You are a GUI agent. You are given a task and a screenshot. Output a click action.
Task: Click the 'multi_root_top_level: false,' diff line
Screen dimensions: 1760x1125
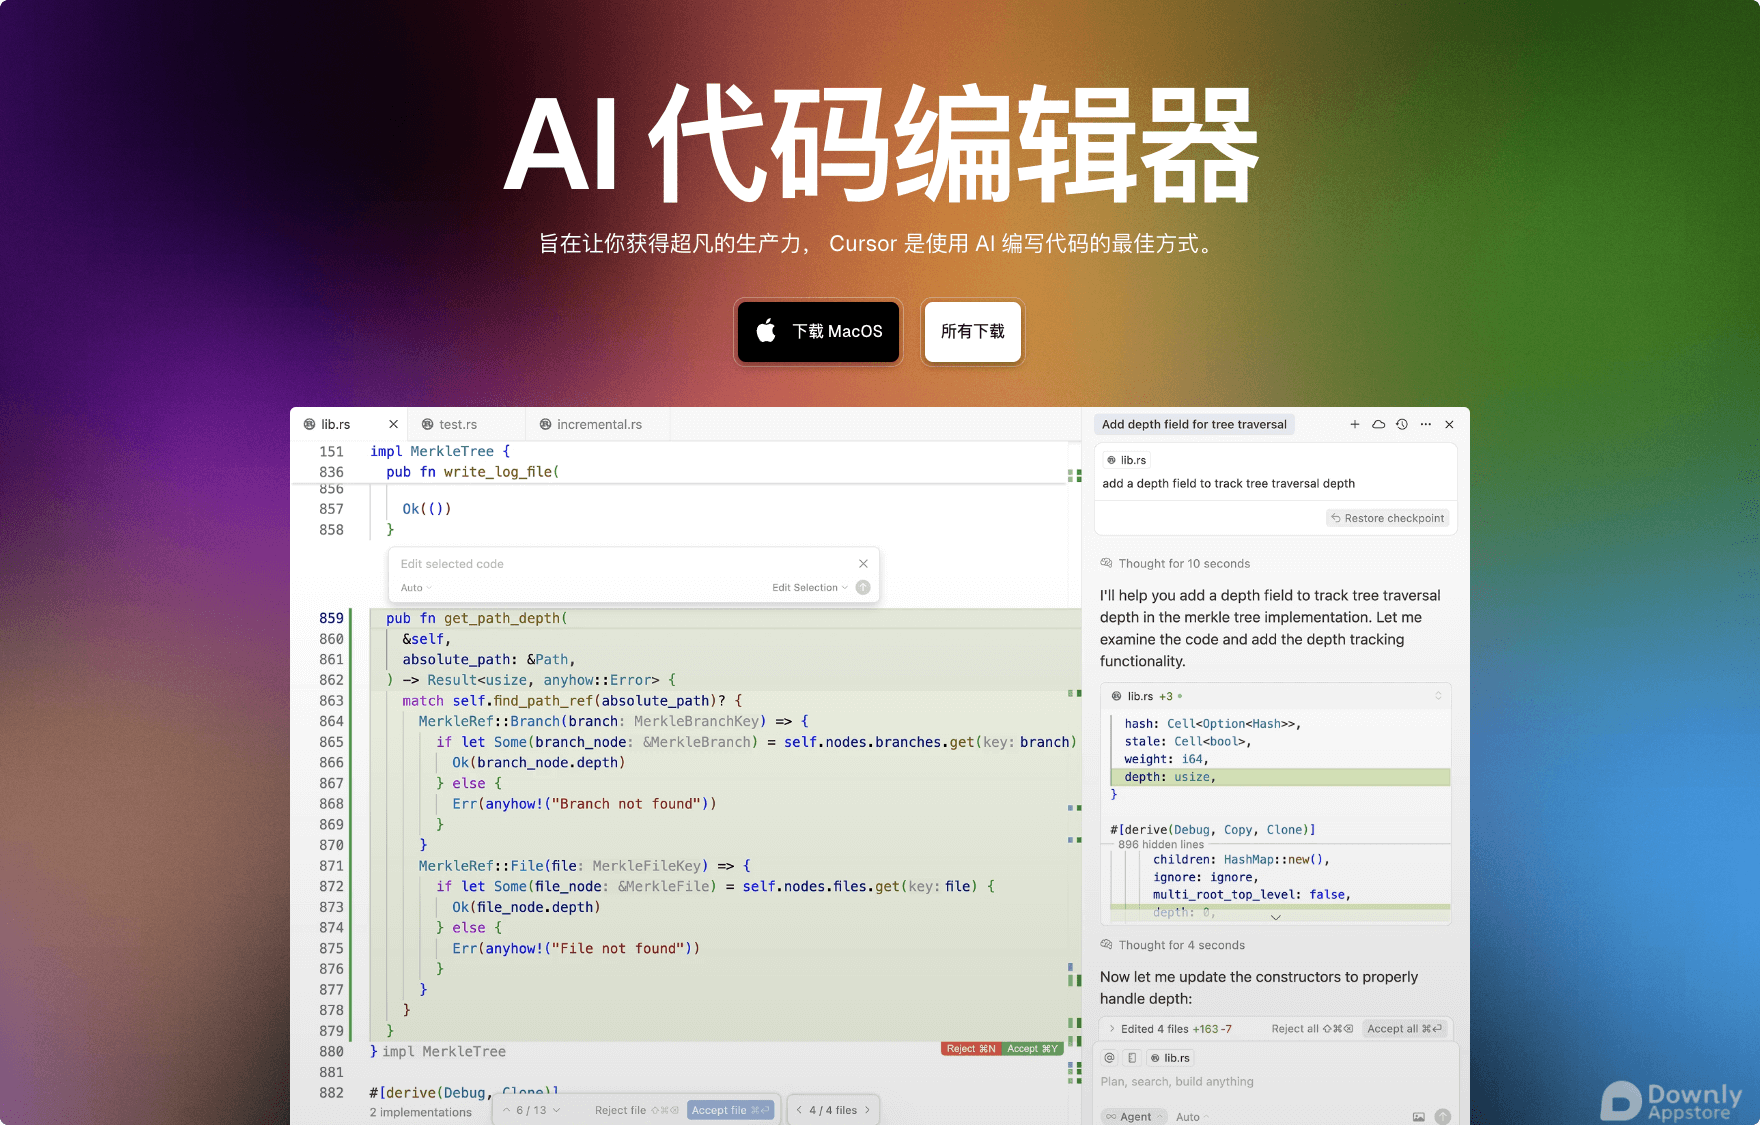pyautogui.click(x=1251, y=895)
